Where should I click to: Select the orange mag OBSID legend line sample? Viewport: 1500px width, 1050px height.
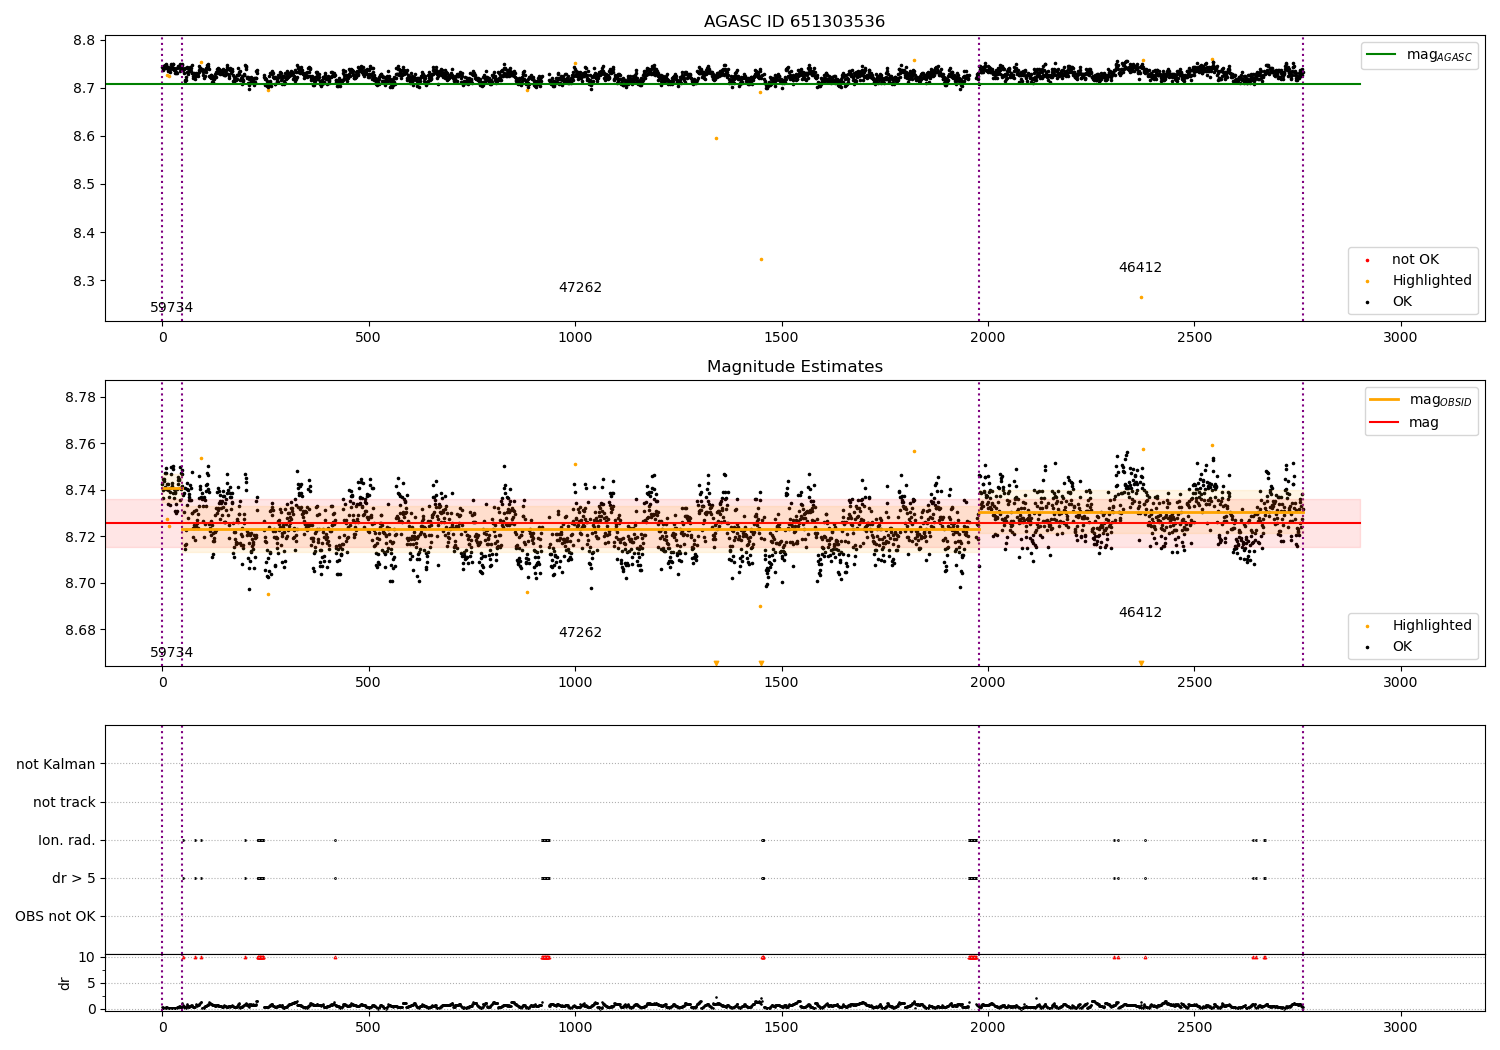(1385, 400)
